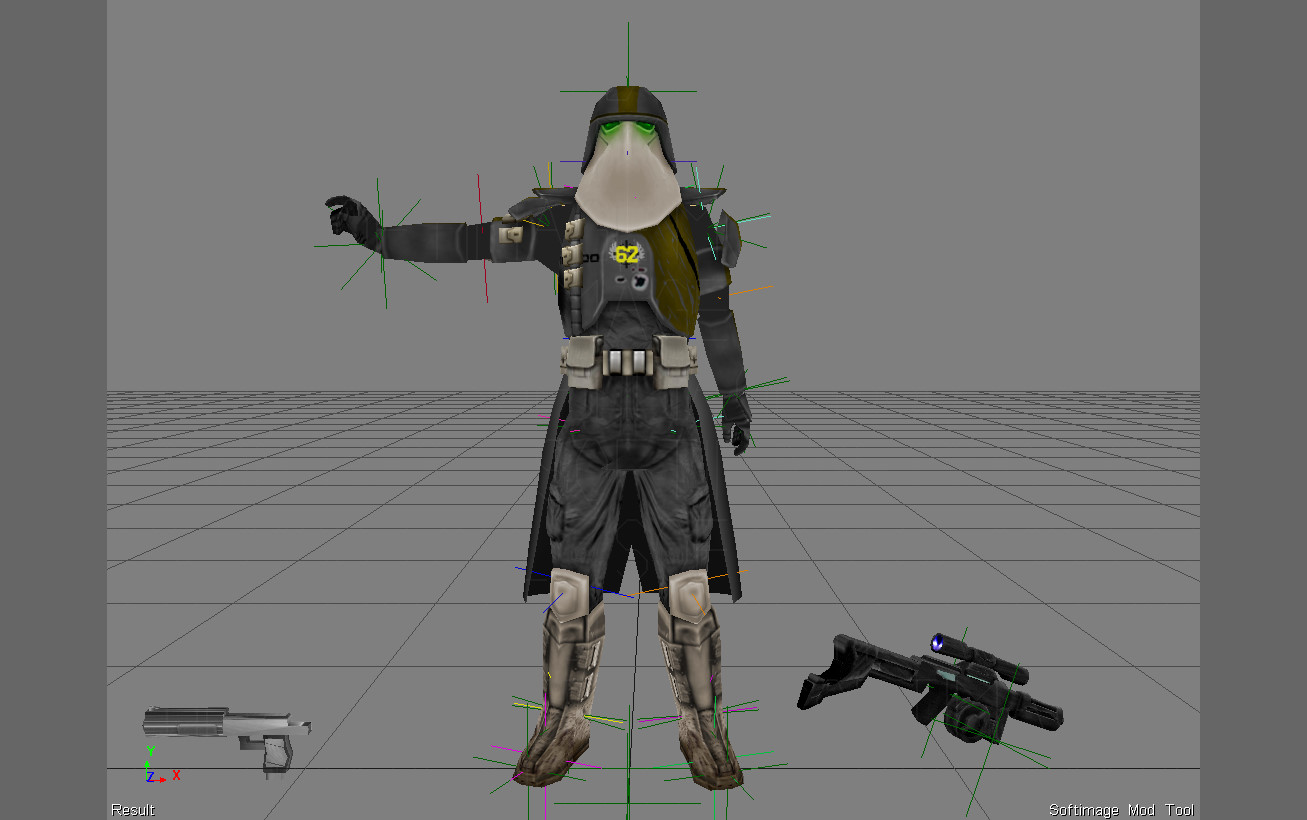Click the trooper's utility belt buckle

627,362
